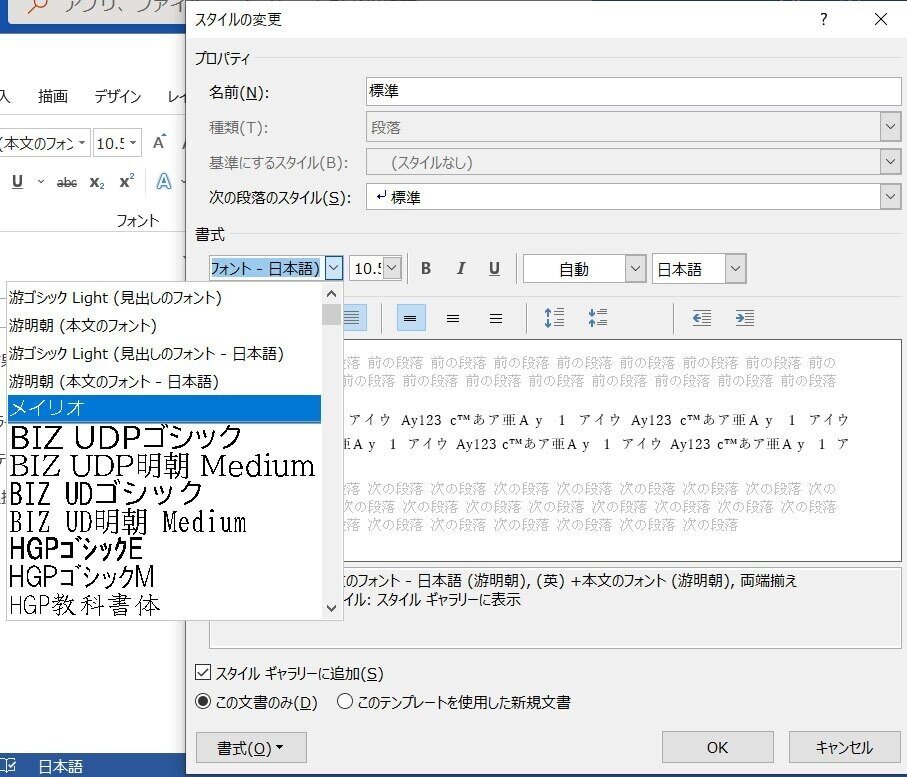
Task: Apply superscript x² in ribbon
Action: click(127, 182)
